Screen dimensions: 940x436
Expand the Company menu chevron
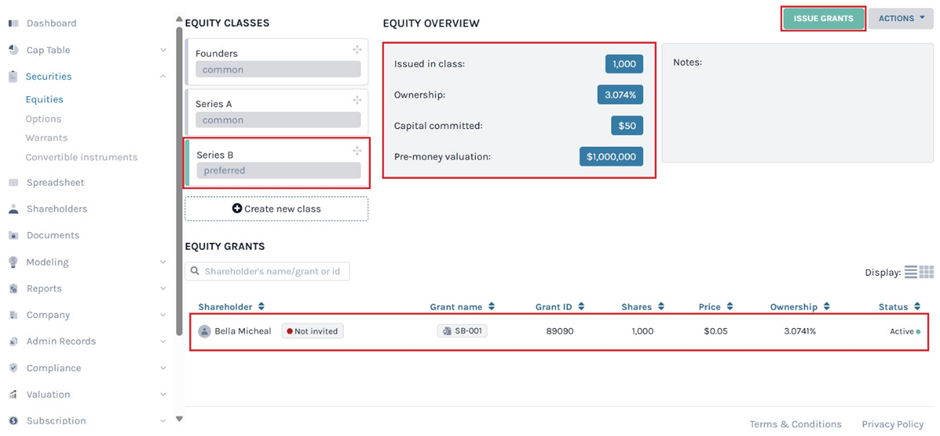[164, 315]
